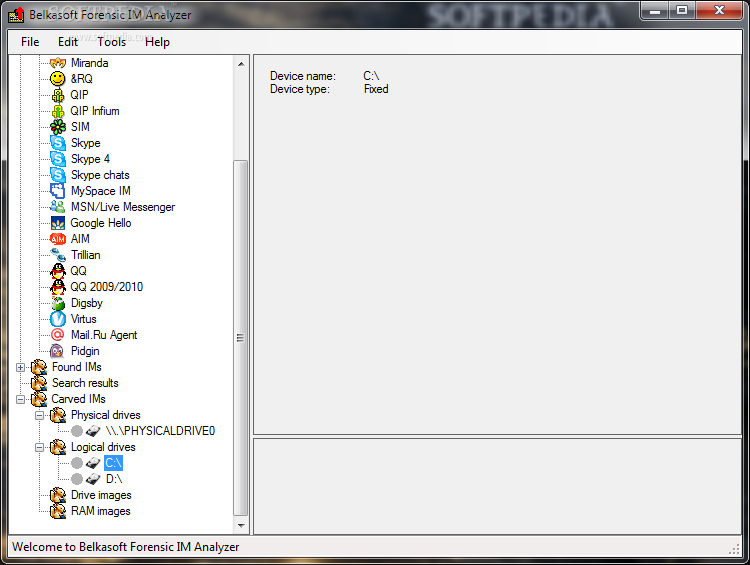Minimize the Belkasoft window
750x565 pixels.
coord(655,10)
